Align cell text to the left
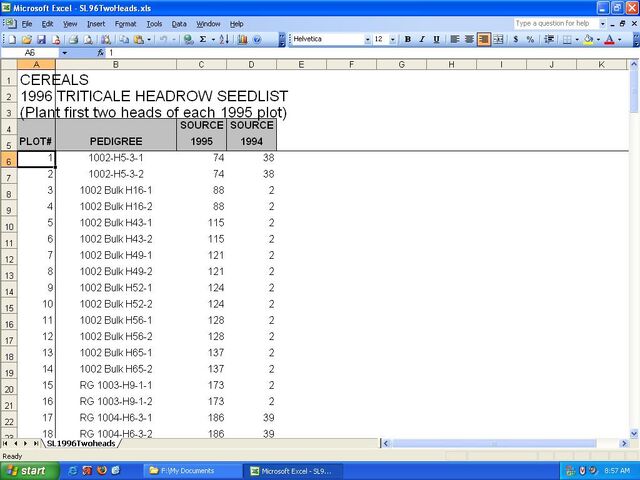 click(x=454, y=39)
